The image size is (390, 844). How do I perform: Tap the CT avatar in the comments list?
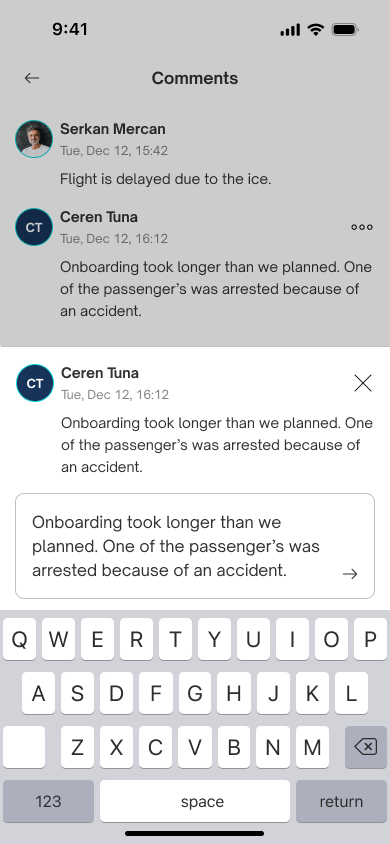34,227
